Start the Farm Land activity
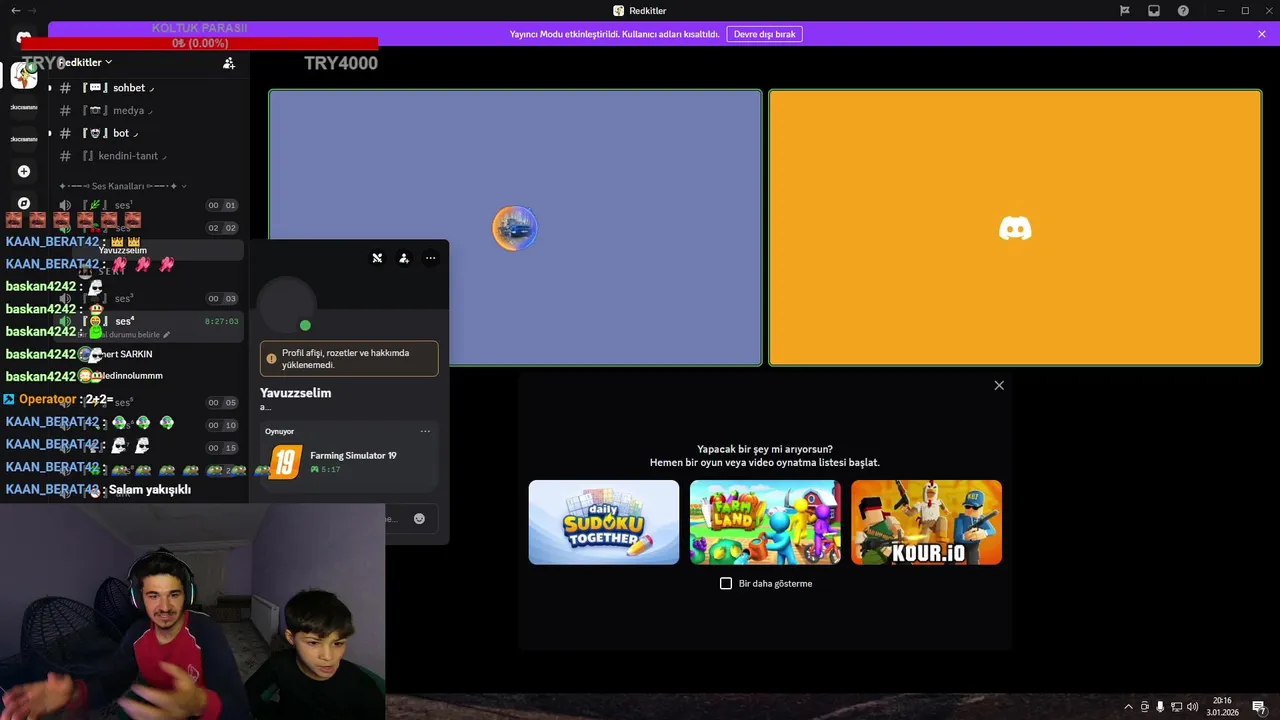 pyautogui.click(x=765, y=522)
